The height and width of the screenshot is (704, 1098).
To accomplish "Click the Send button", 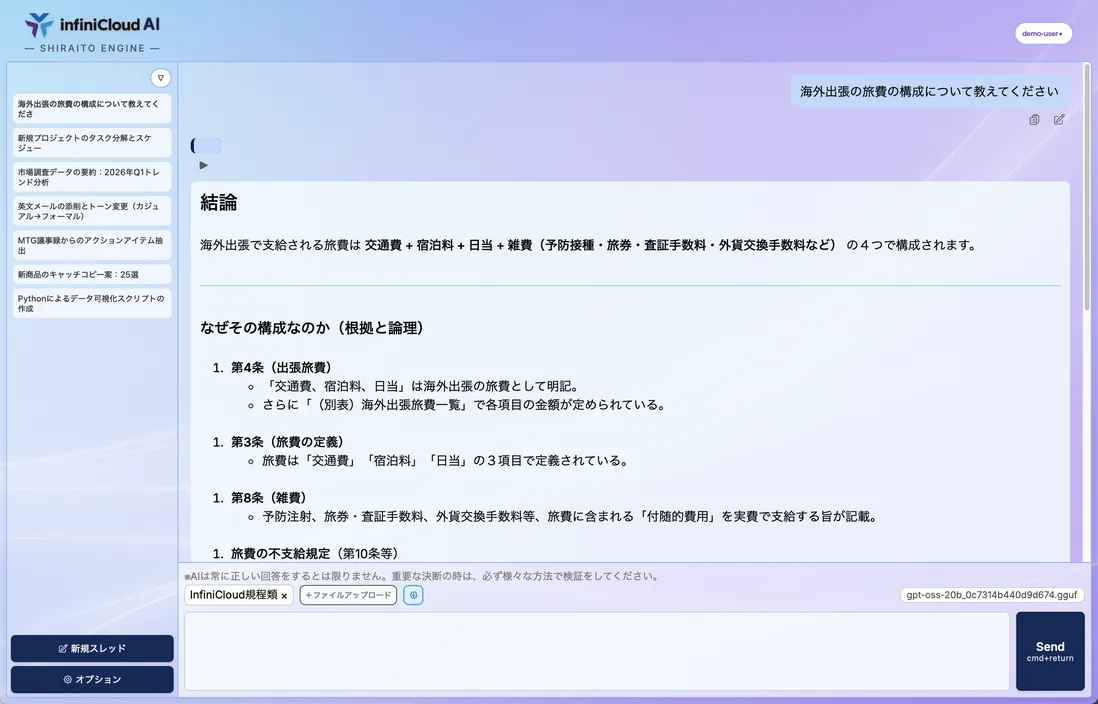I will [x=1050, y=651].
